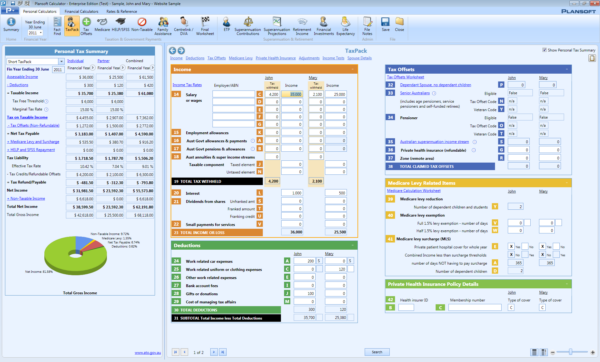This screenshot has height=362, width=600.
Task: Open the Family Assistance calculator
Action: 163,26
